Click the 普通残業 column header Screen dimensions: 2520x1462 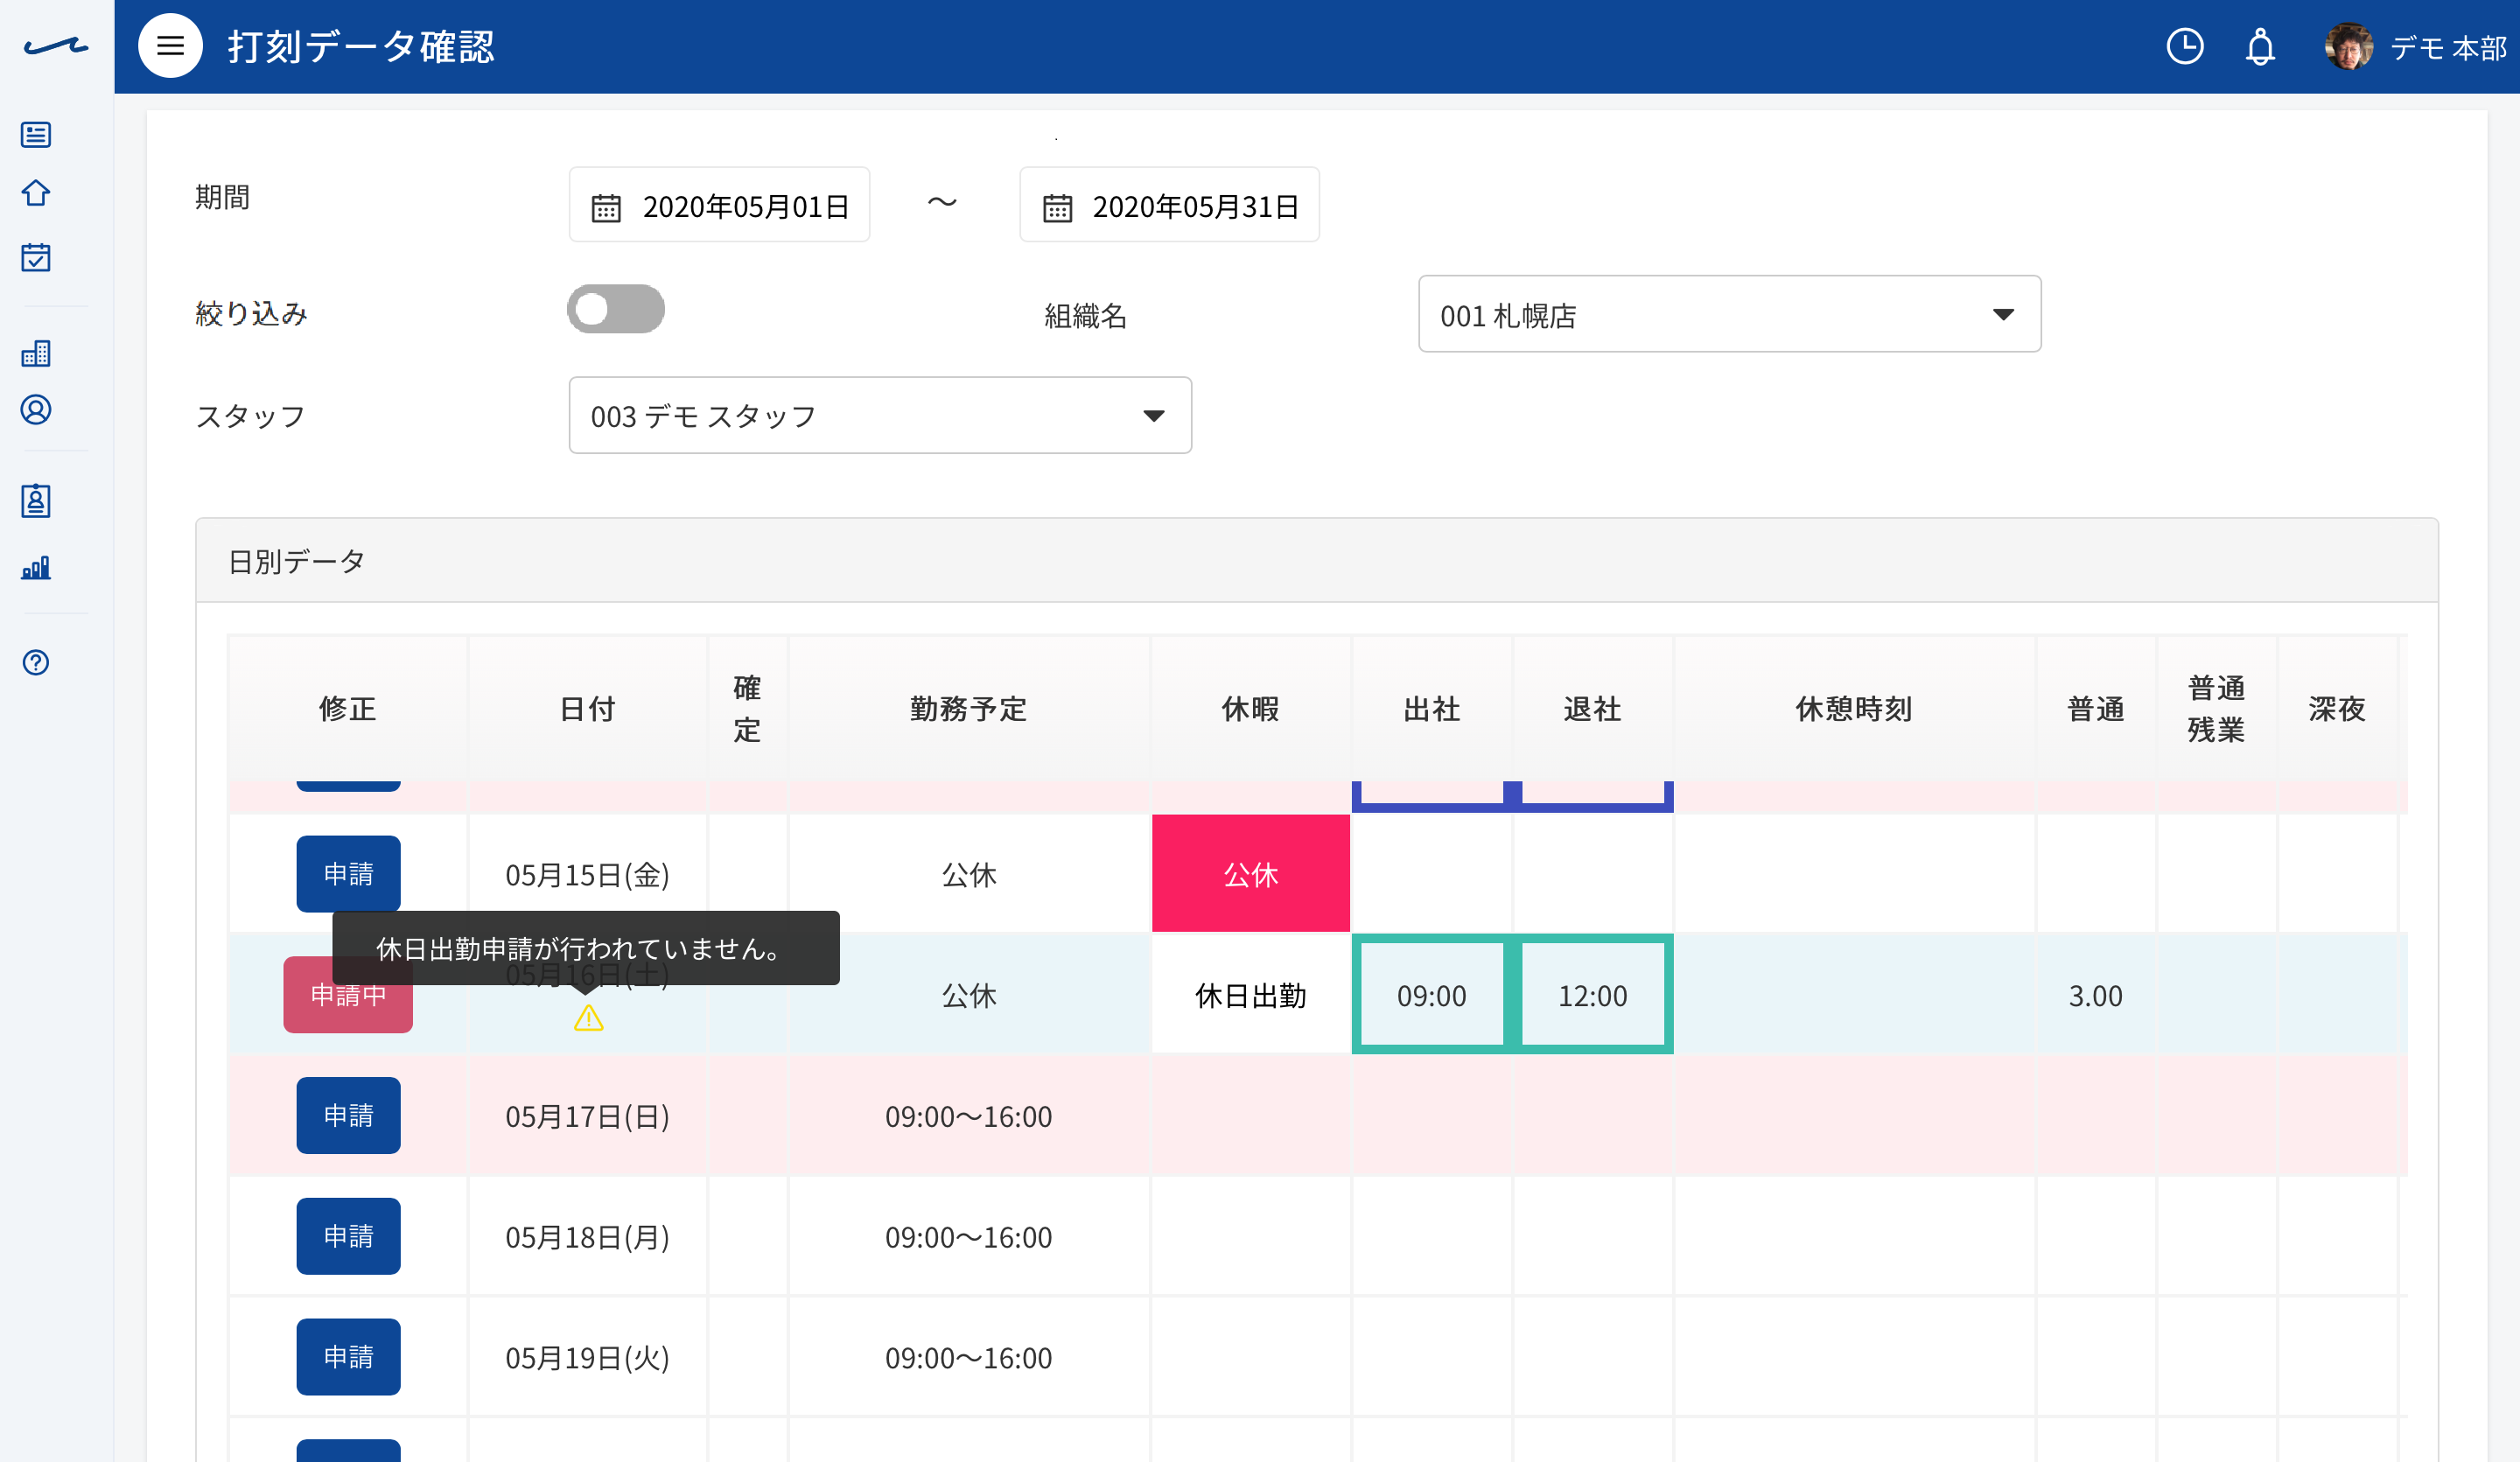[x=2216, y=709]
